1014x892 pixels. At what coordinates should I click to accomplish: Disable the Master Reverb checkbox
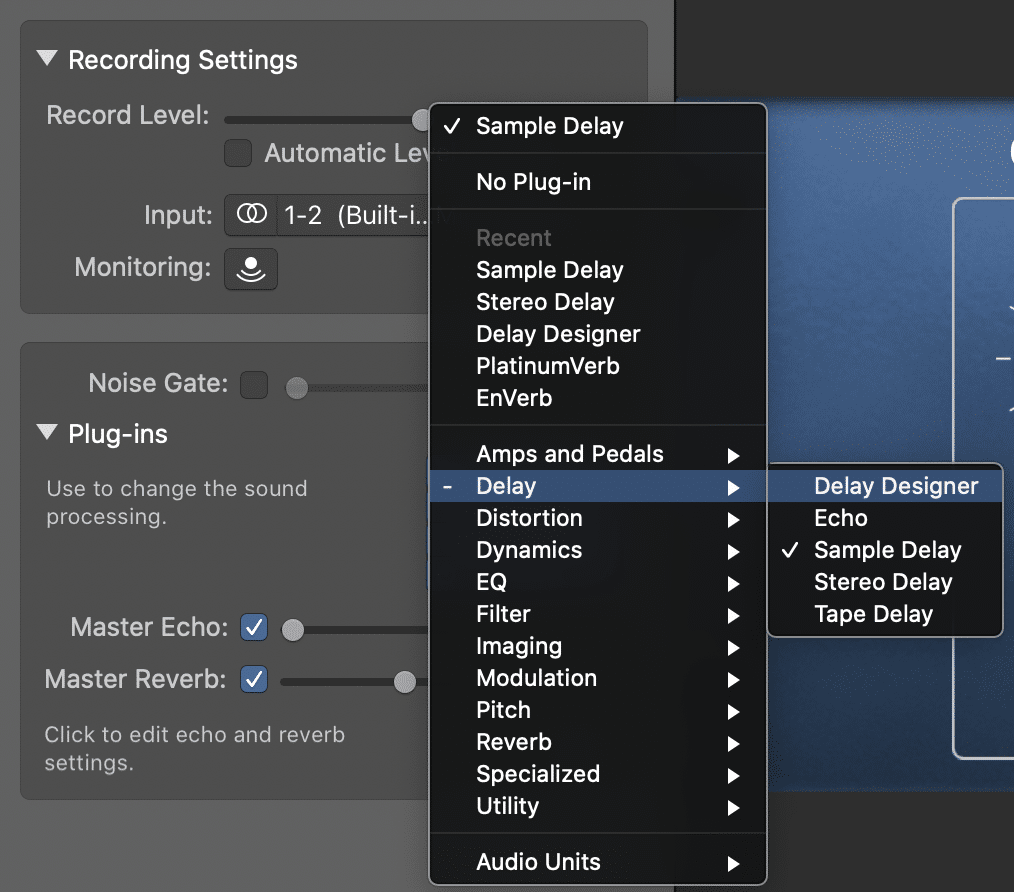point(253,680)
